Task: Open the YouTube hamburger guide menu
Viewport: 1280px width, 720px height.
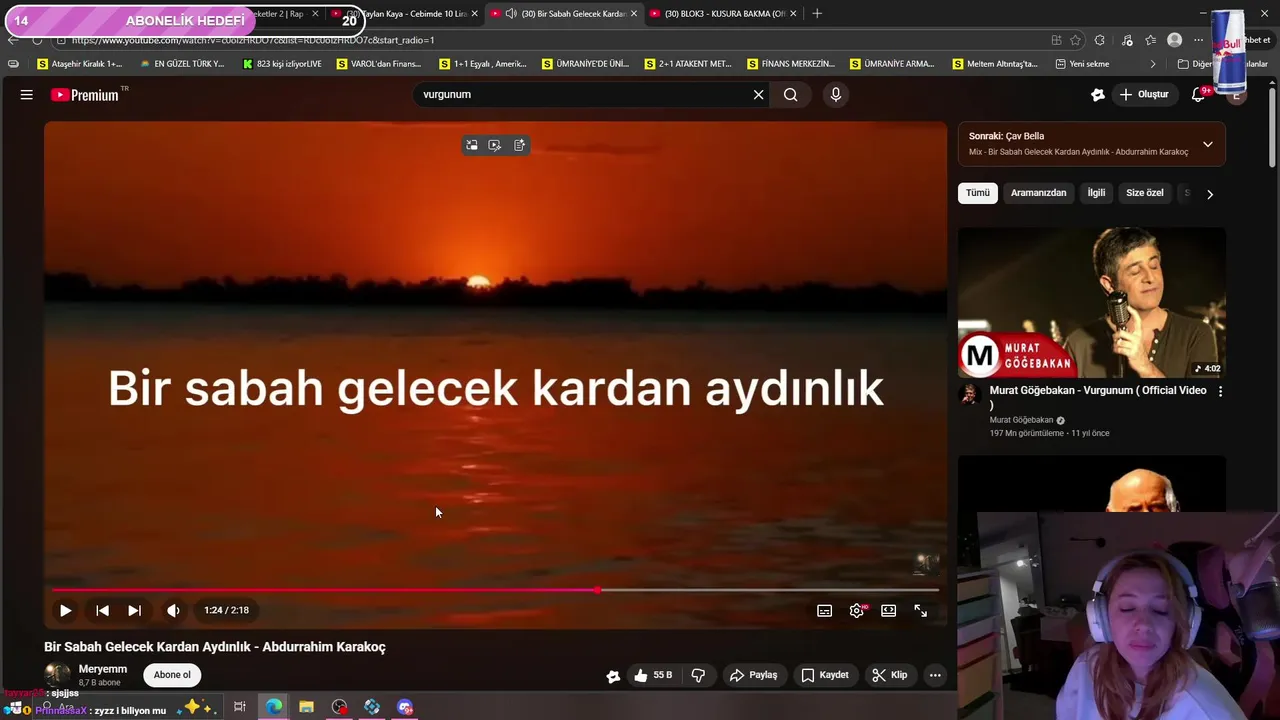Action: [27, 94]
